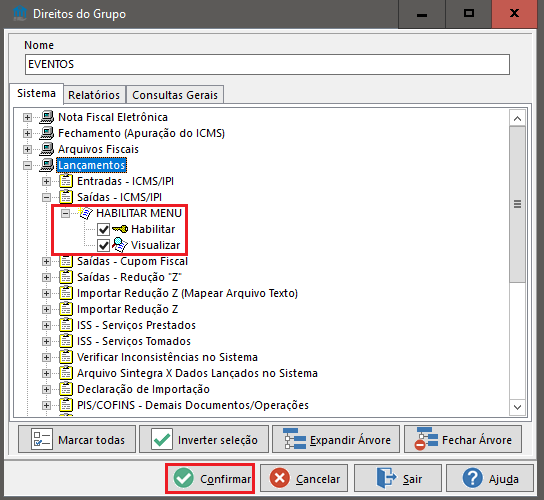Viewport: 544px width, 500px height.
Task: Click the Marcar todas button
Action: (77, 439)
